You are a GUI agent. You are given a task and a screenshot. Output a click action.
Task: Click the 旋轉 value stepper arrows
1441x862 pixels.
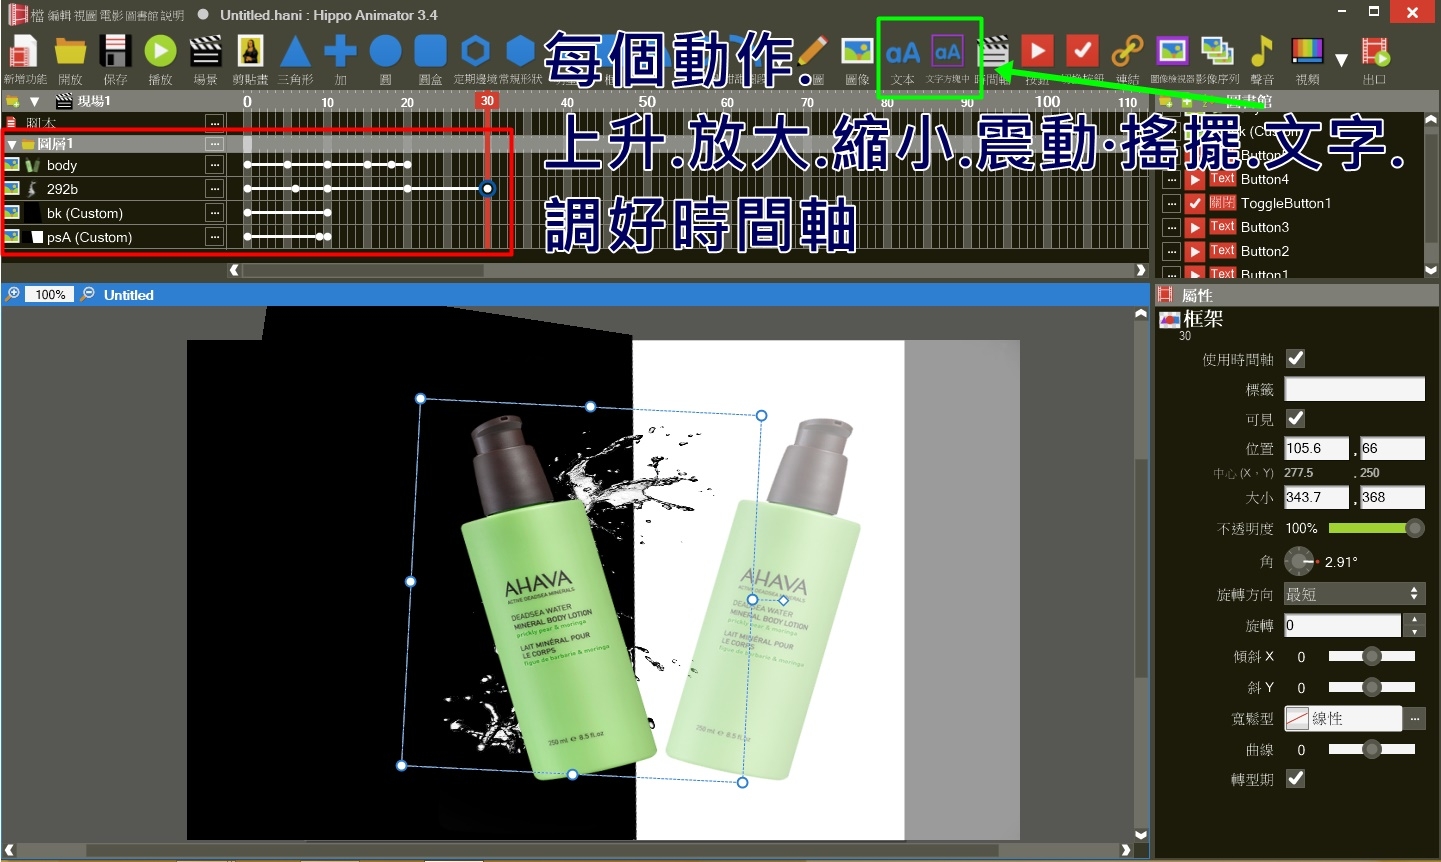[x=1414, y=625]
